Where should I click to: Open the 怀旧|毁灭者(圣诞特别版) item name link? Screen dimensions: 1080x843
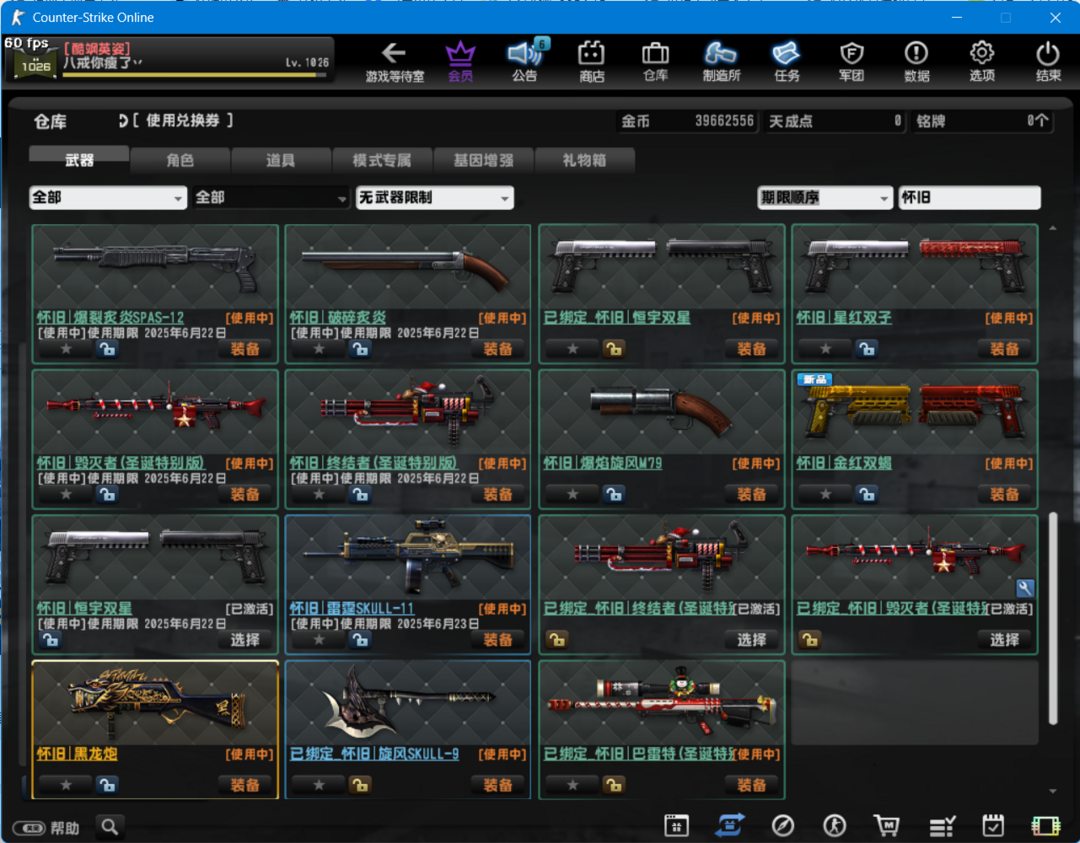(121, 464)
